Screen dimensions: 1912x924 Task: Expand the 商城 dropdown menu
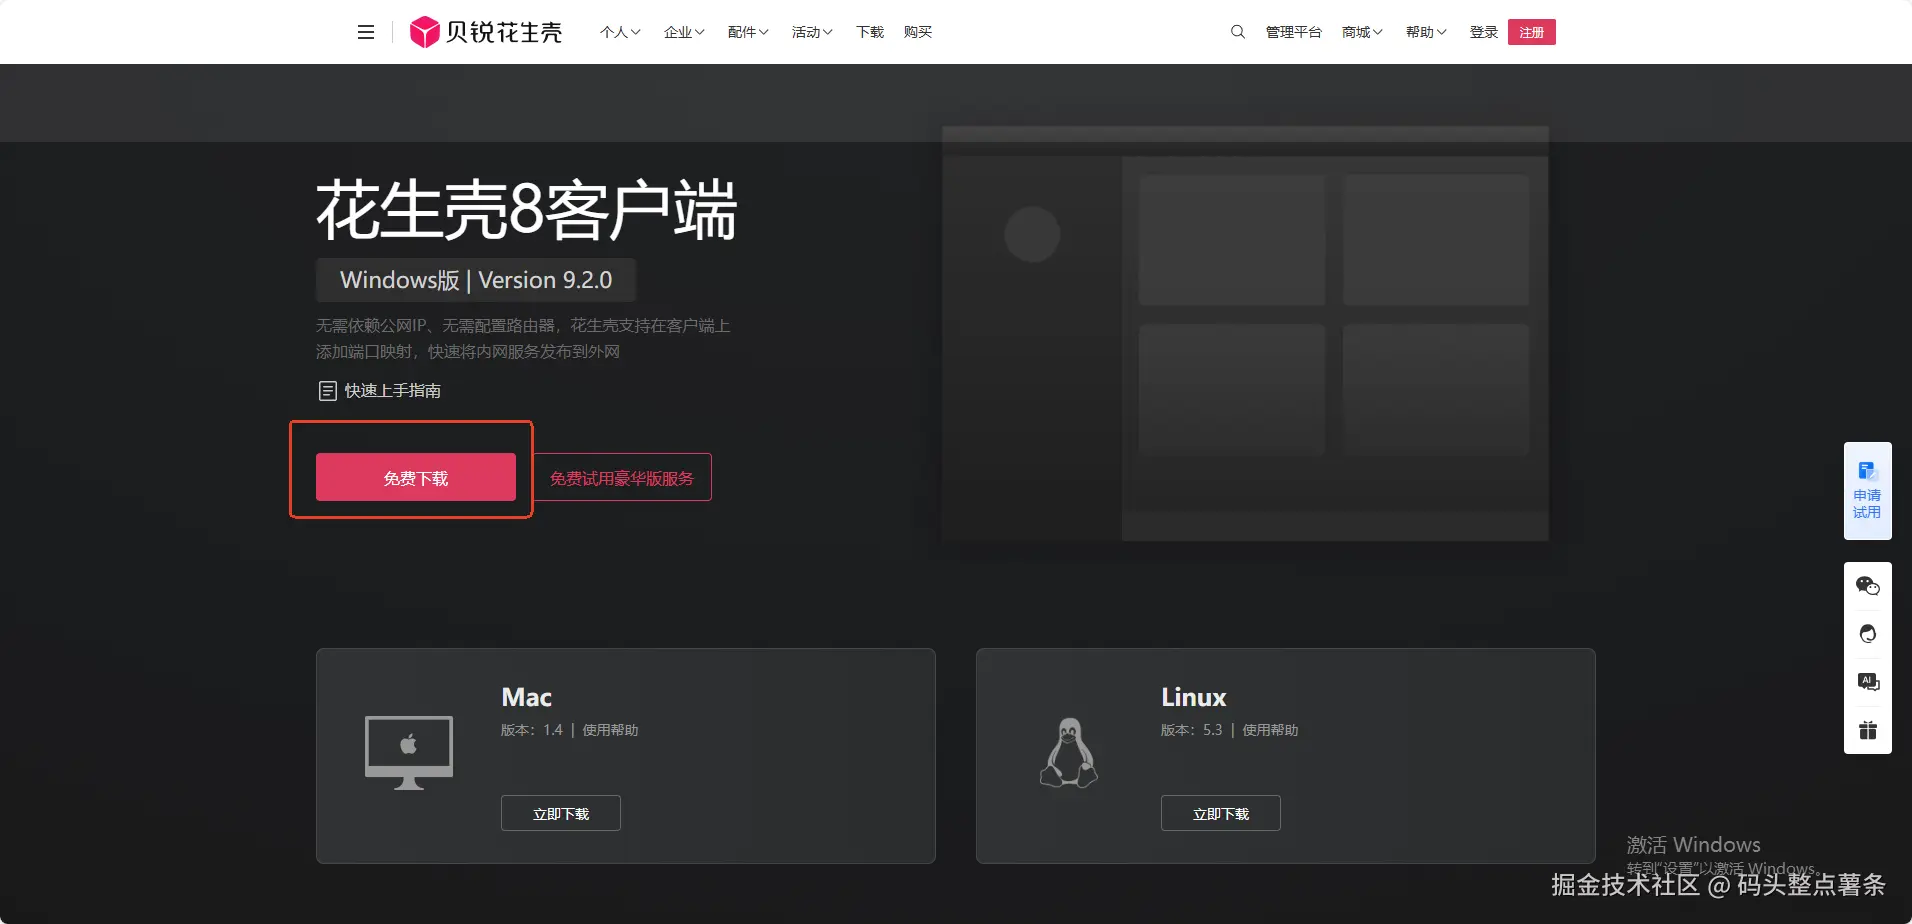click(x=1362, y=32)
